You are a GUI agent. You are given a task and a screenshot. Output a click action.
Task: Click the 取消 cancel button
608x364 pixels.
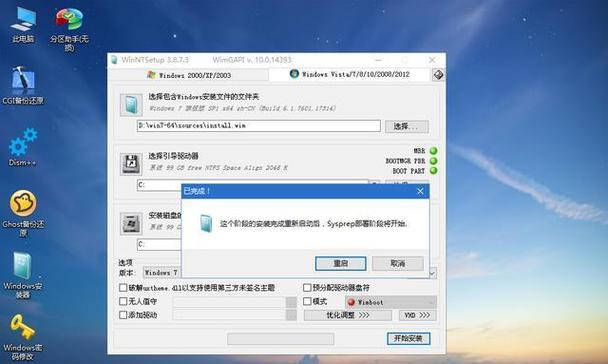pyautogui.click(x=397, y=264)
